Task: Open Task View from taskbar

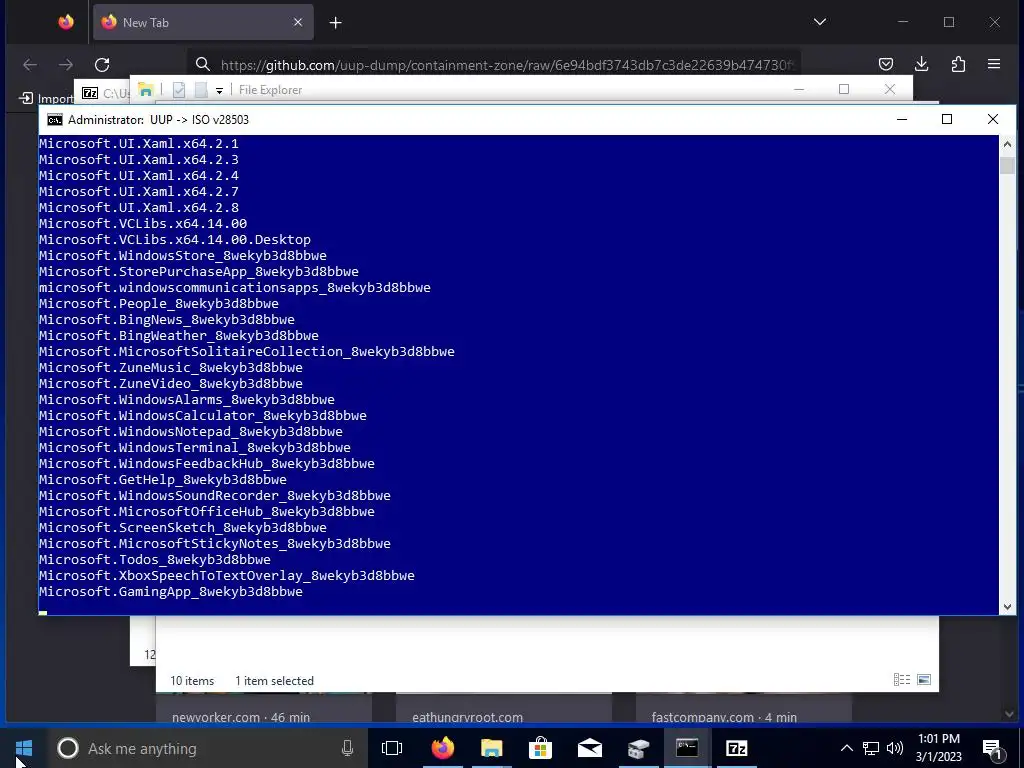Action: click(x=392, y=748)
